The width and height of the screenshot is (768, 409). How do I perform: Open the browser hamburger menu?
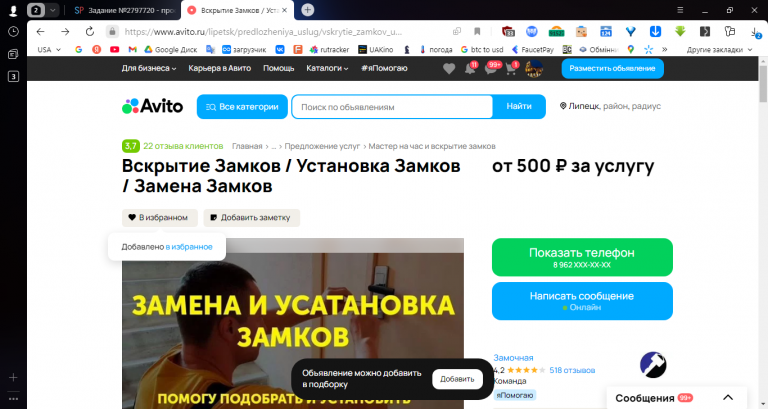(x=680, y=10)
